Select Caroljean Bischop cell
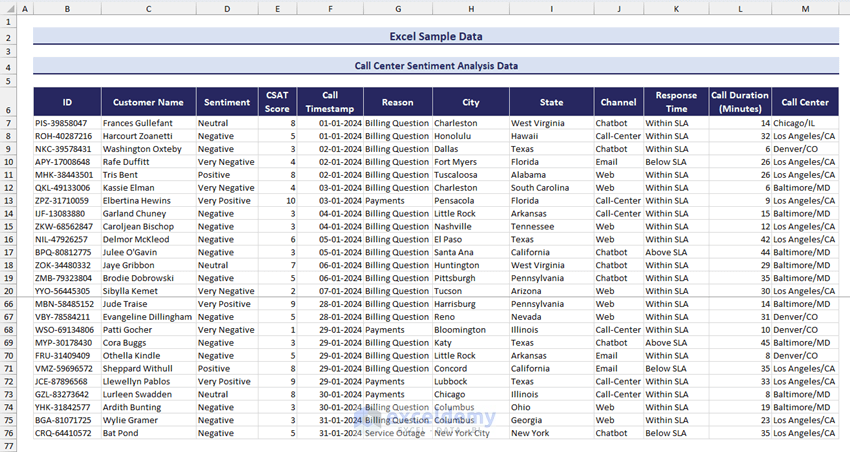Screen dimensions: 850x452 point(149,227)
